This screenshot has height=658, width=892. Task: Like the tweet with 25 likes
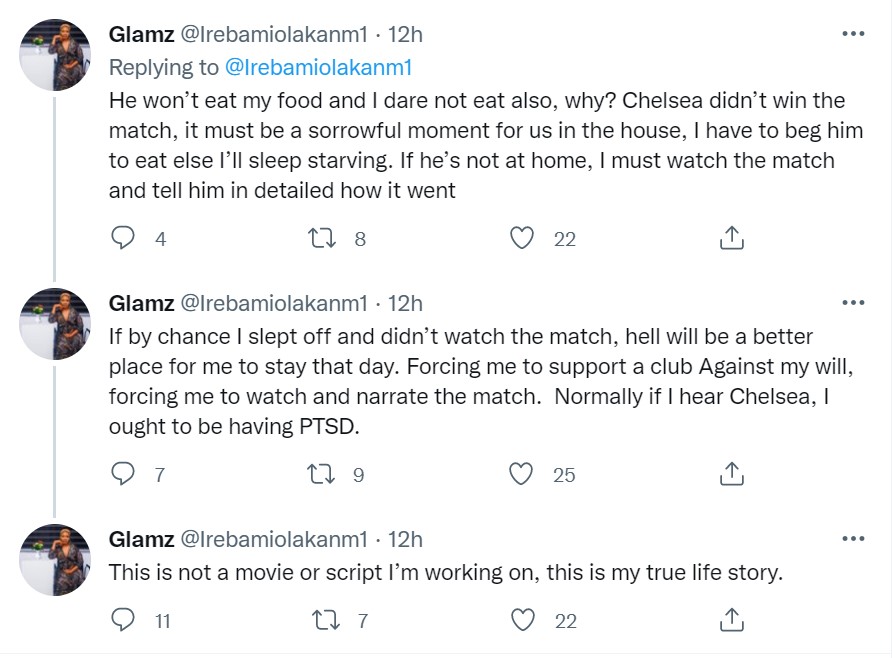coord(521,474)
